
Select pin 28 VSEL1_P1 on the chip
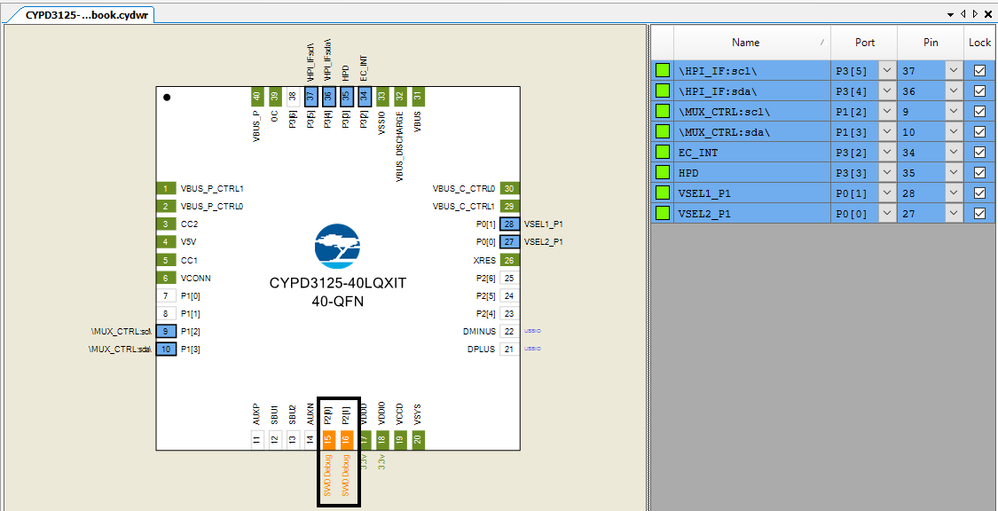510,224
